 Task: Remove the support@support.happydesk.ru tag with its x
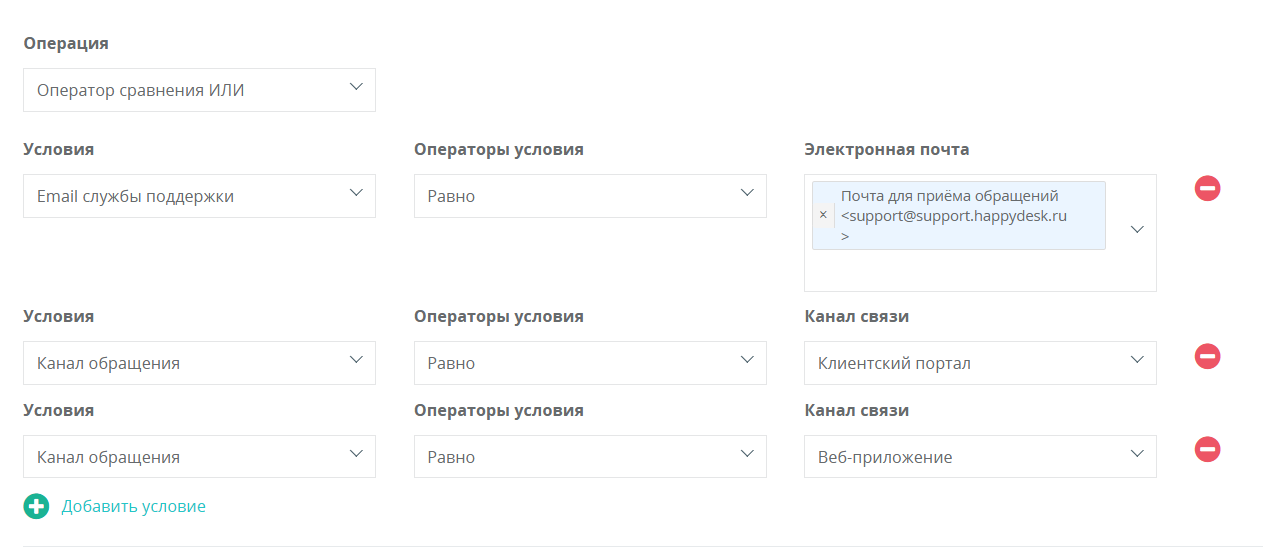coord(823,215)
